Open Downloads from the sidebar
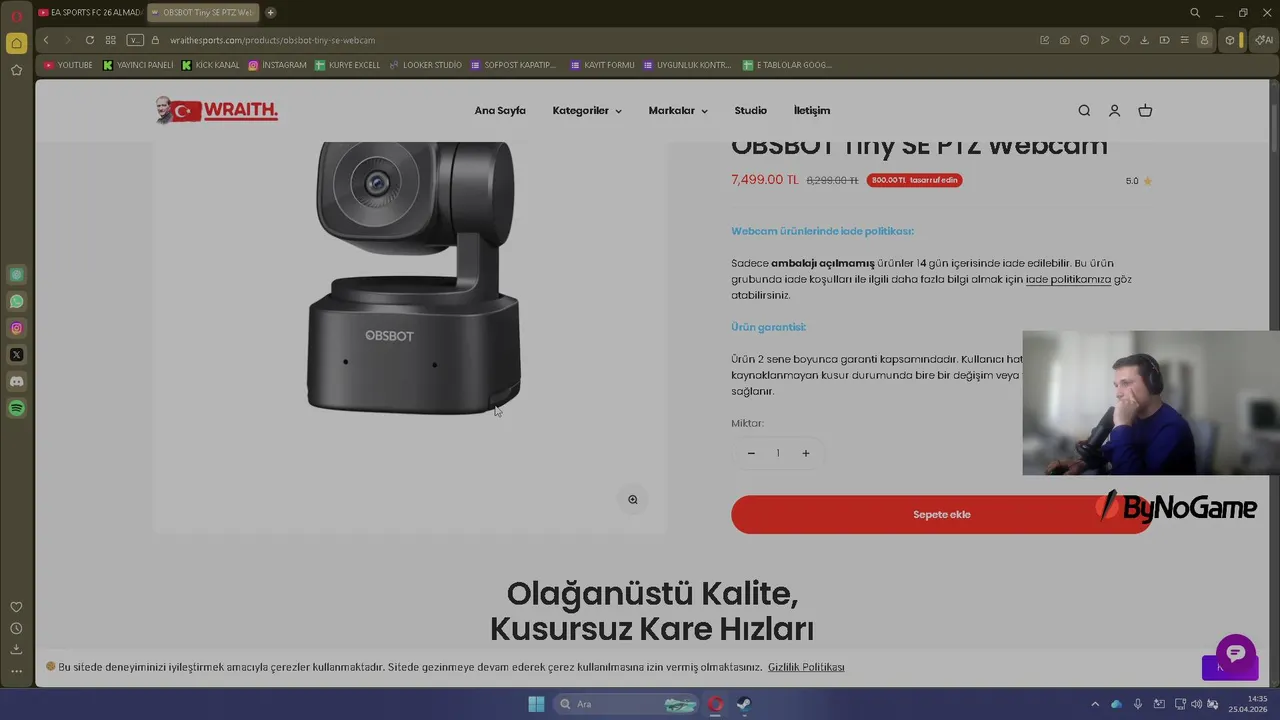This screenshot has height=720, width=1280. coord(16,650)
